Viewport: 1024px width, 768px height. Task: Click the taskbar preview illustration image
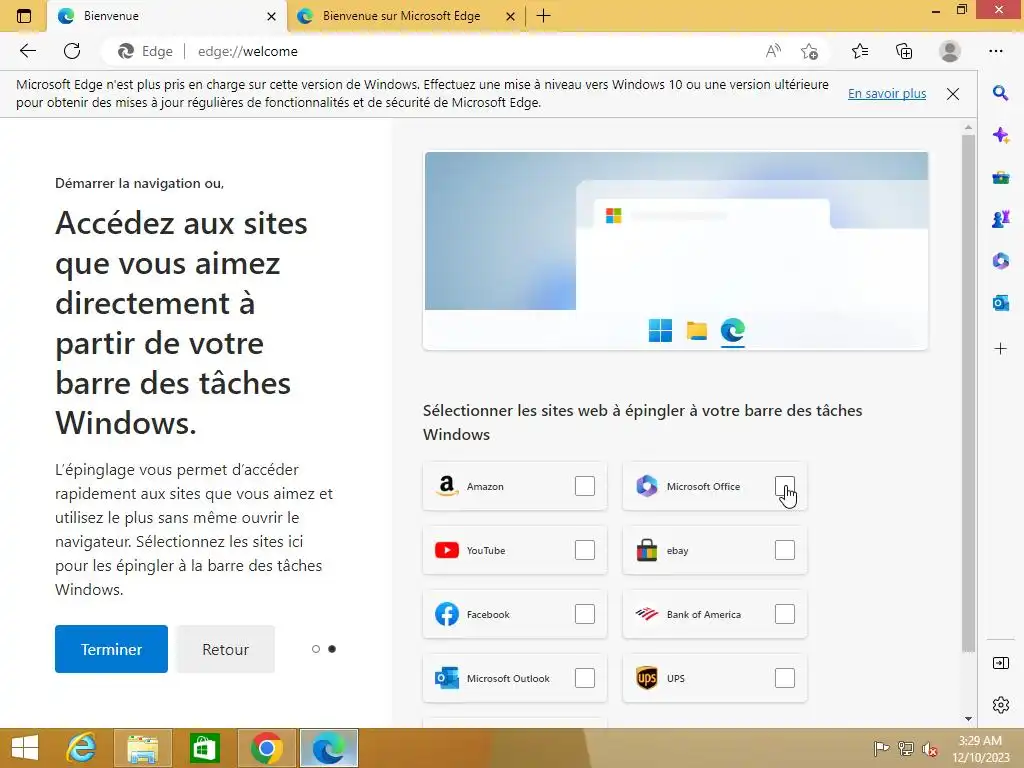pos(676,251)
